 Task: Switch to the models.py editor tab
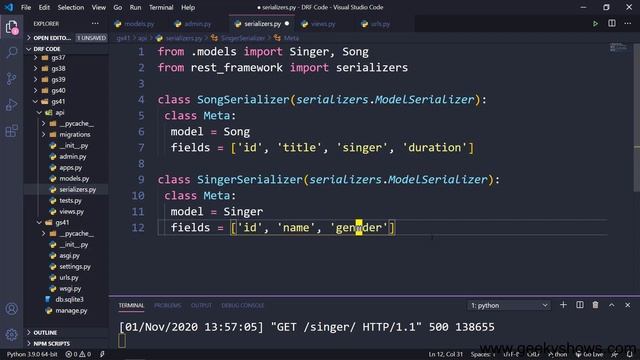click(139, 24)
